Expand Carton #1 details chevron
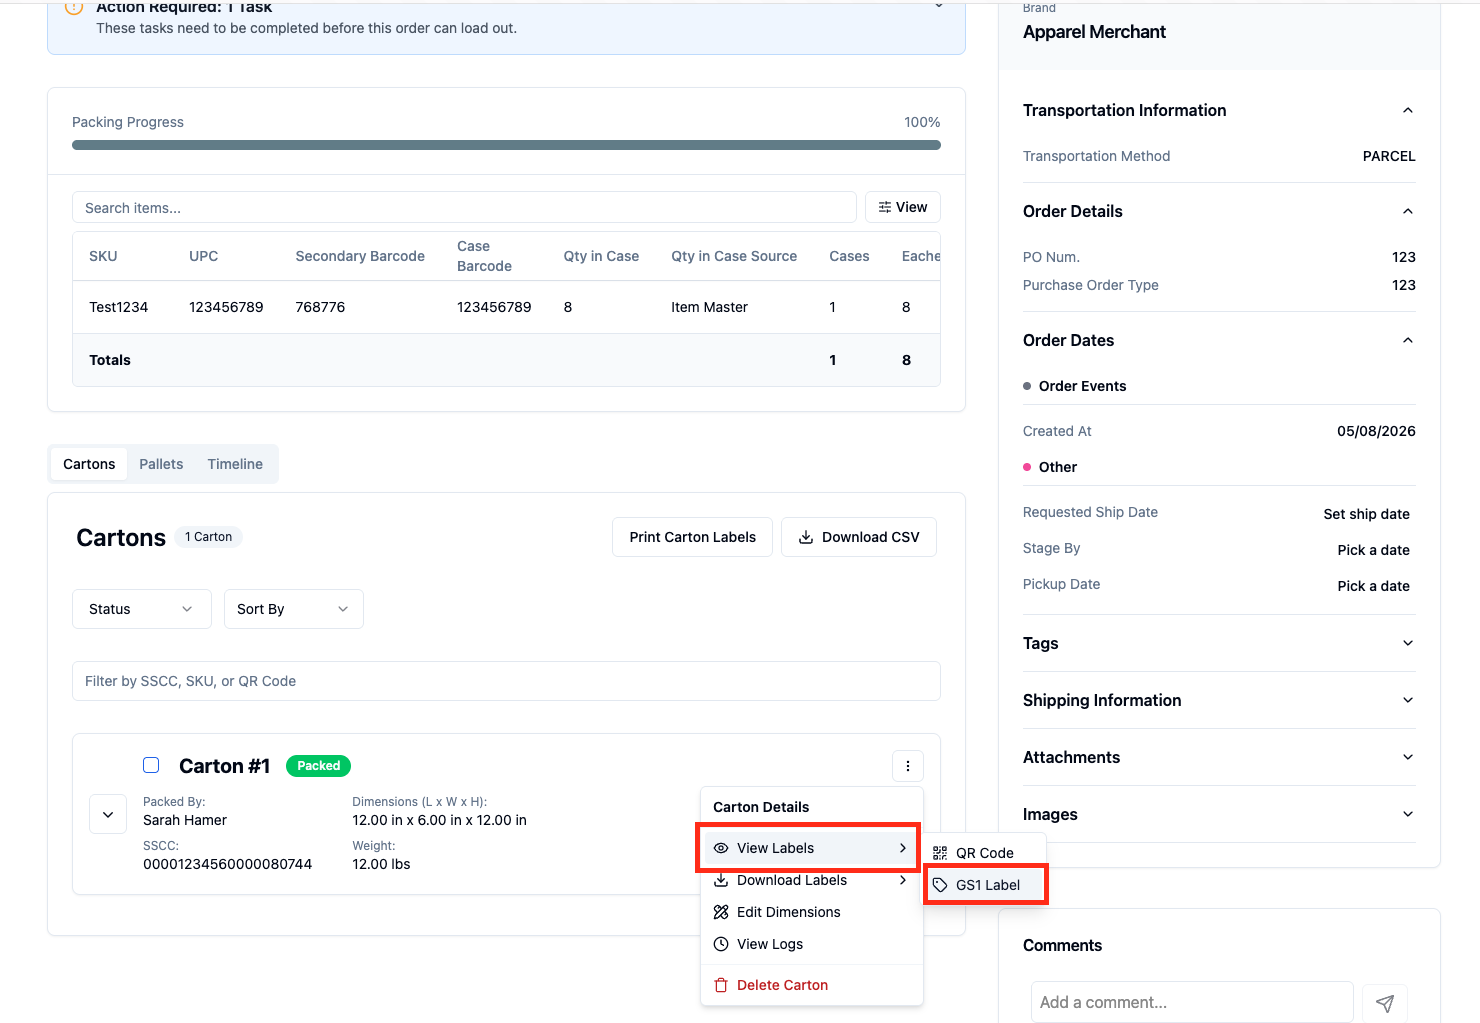 [x=108, y=814]
